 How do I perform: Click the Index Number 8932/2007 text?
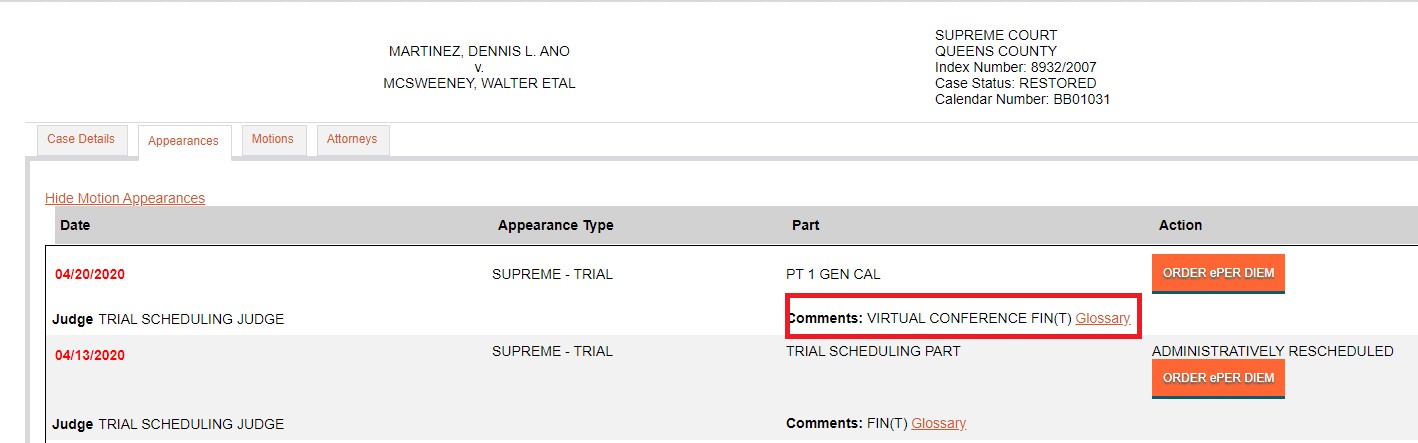(1015, 67)
